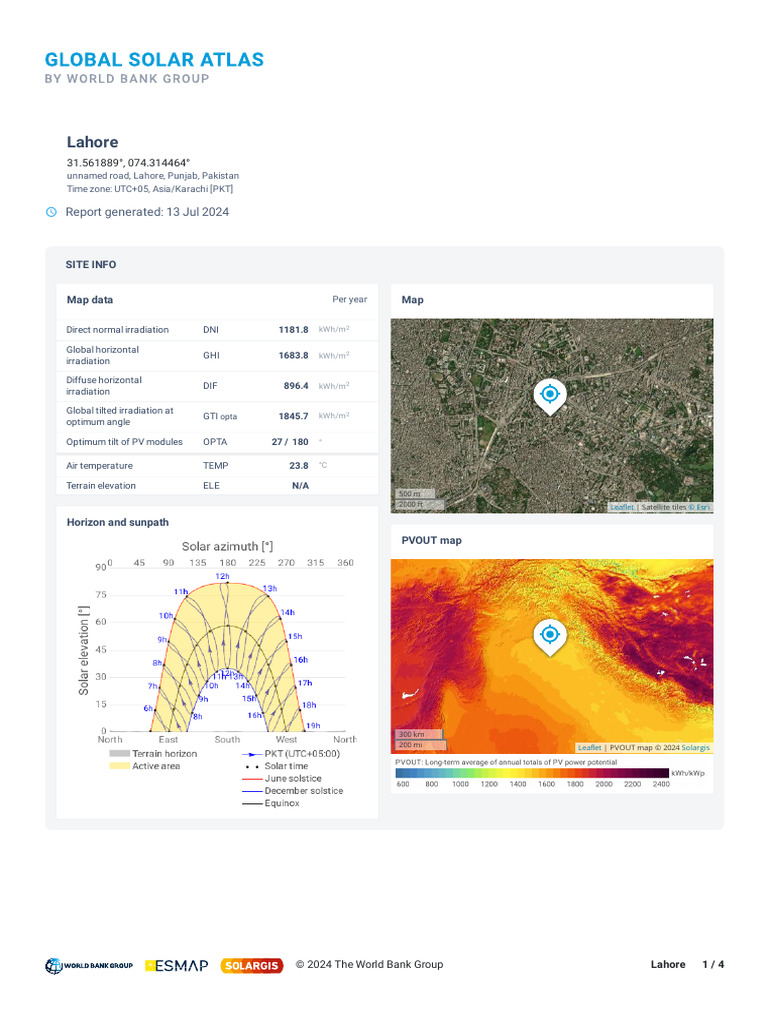Click the 'Solar azimuth [°]' axis title
This screenshot has height=1024, width=768.
pos(227,547)
